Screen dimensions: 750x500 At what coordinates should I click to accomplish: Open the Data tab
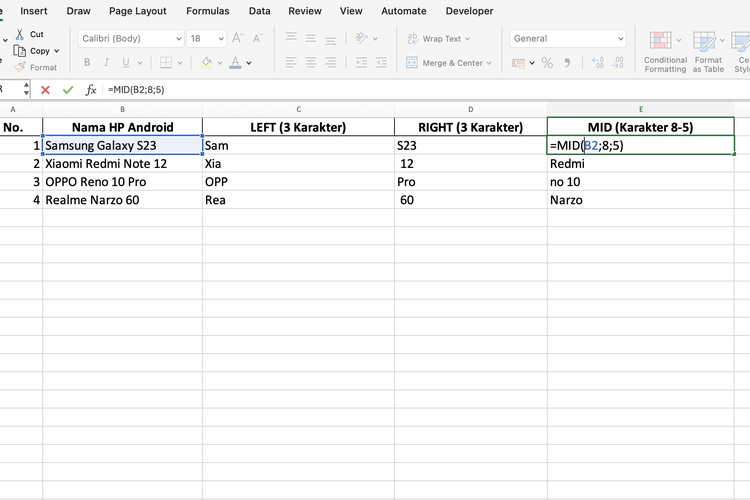tap(259, 11)
